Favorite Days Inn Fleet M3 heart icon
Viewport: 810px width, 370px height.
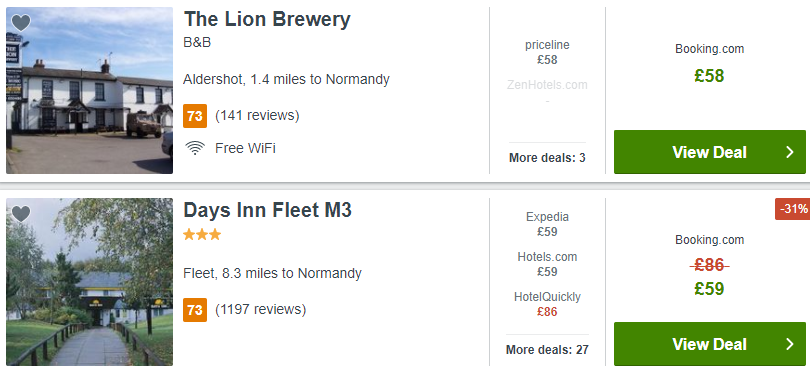(21, 214)
